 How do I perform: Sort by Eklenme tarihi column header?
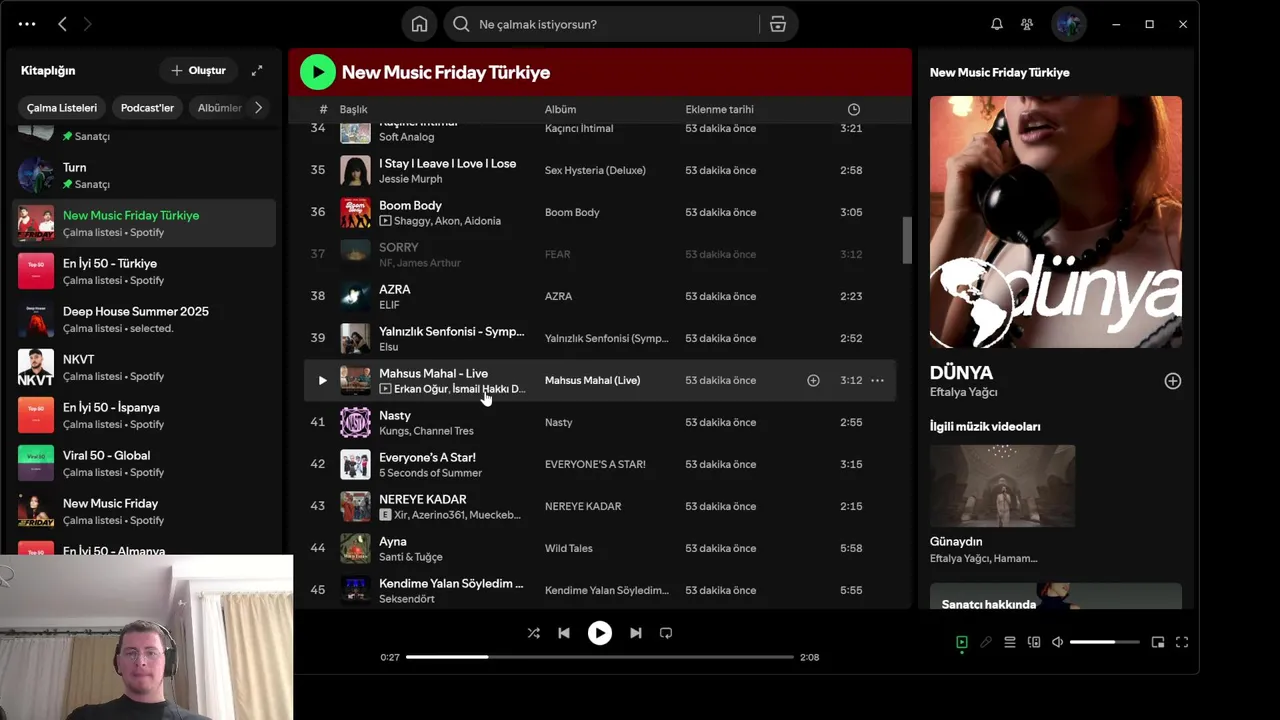coord(720,109)
